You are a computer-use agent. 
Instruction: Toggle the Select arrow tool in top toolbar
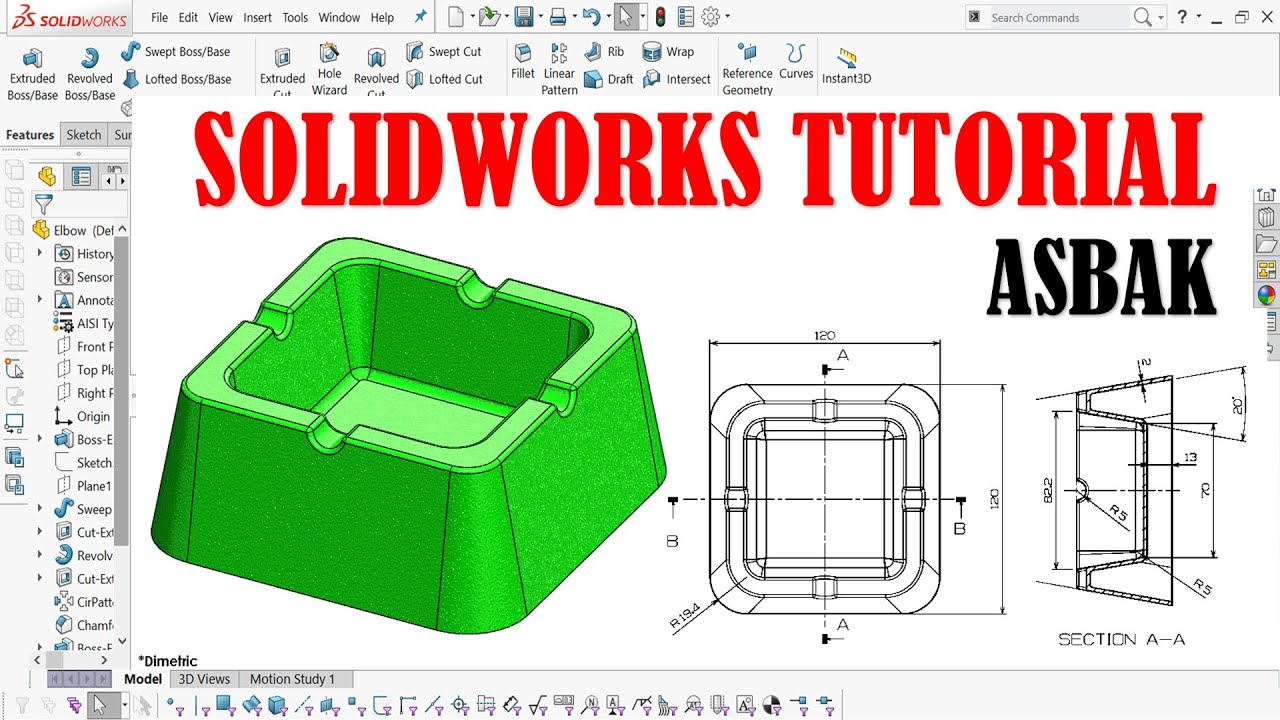coord(624,17)
